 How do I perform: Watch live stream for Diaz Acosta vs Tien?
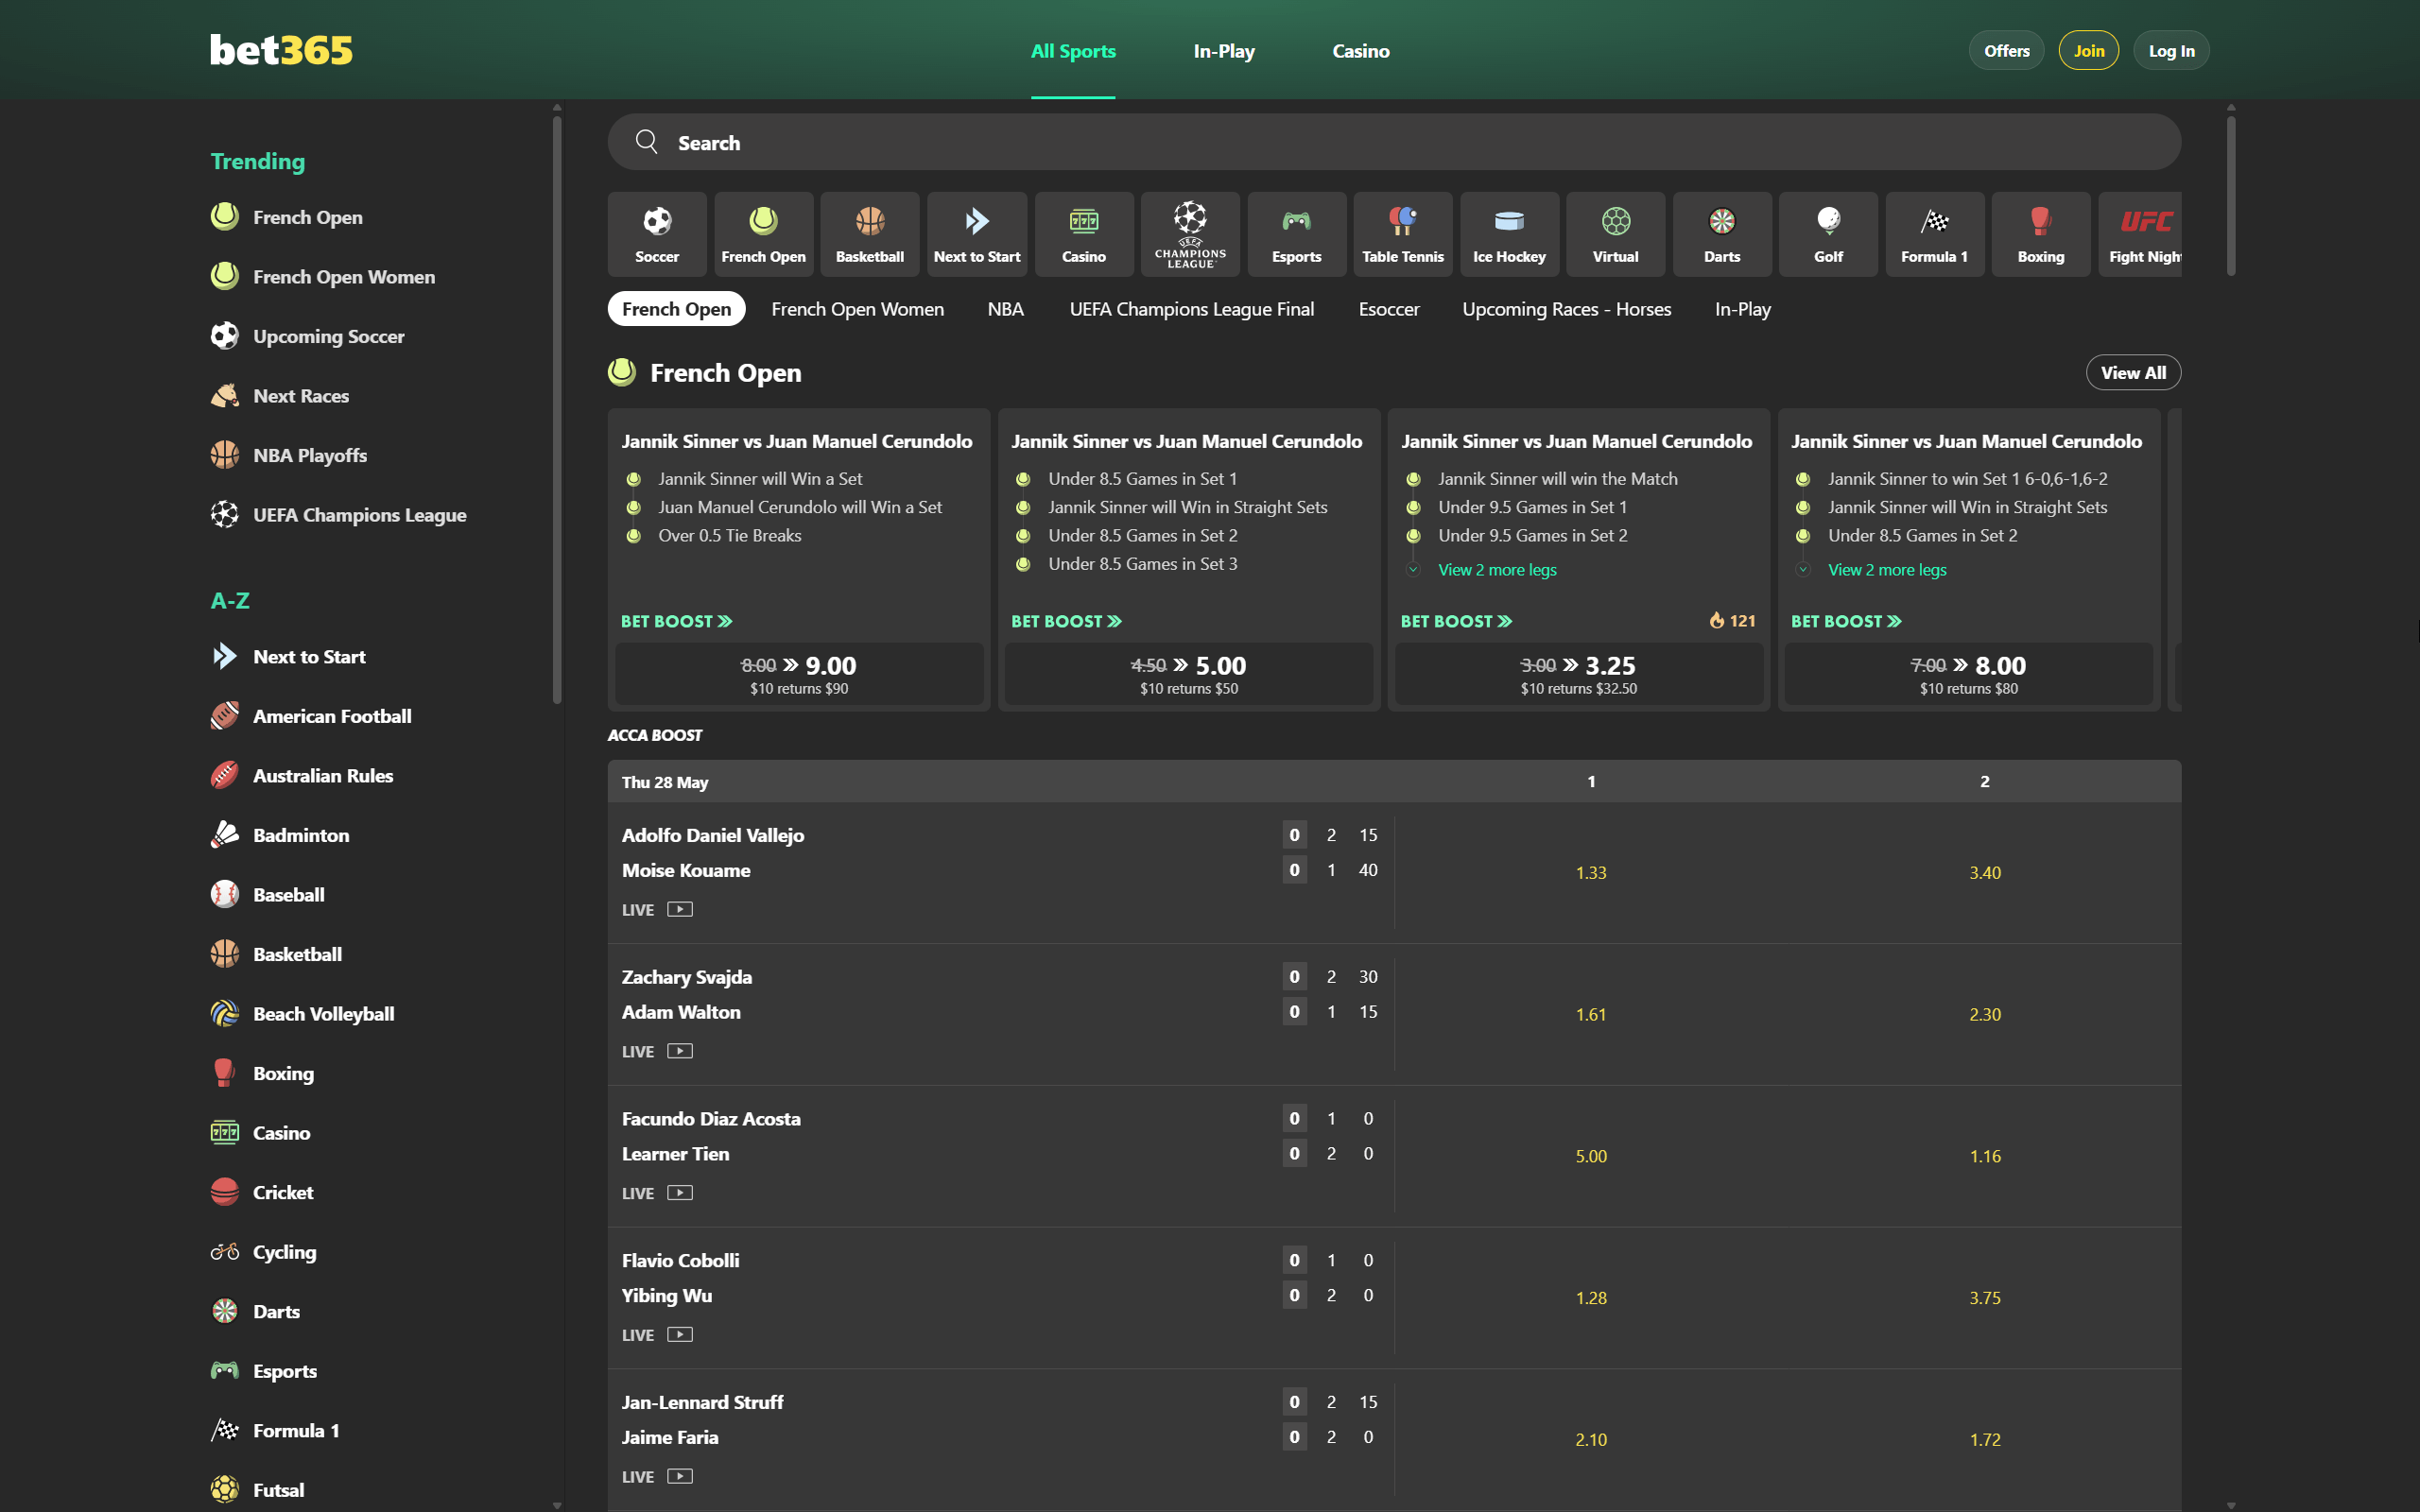tap(680, 1193)
